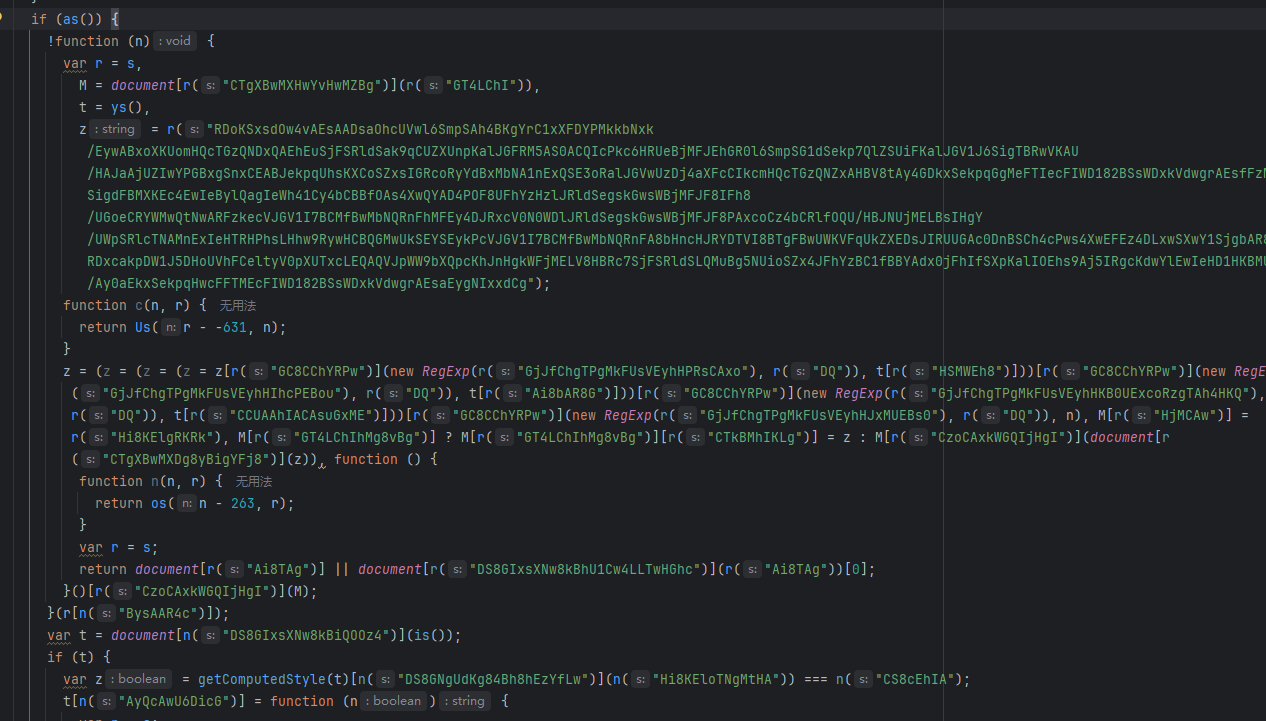Click the "s:" badge before "BysAAR4c"
Viewport: 1266px width, 721px height.
coord(106,613)
